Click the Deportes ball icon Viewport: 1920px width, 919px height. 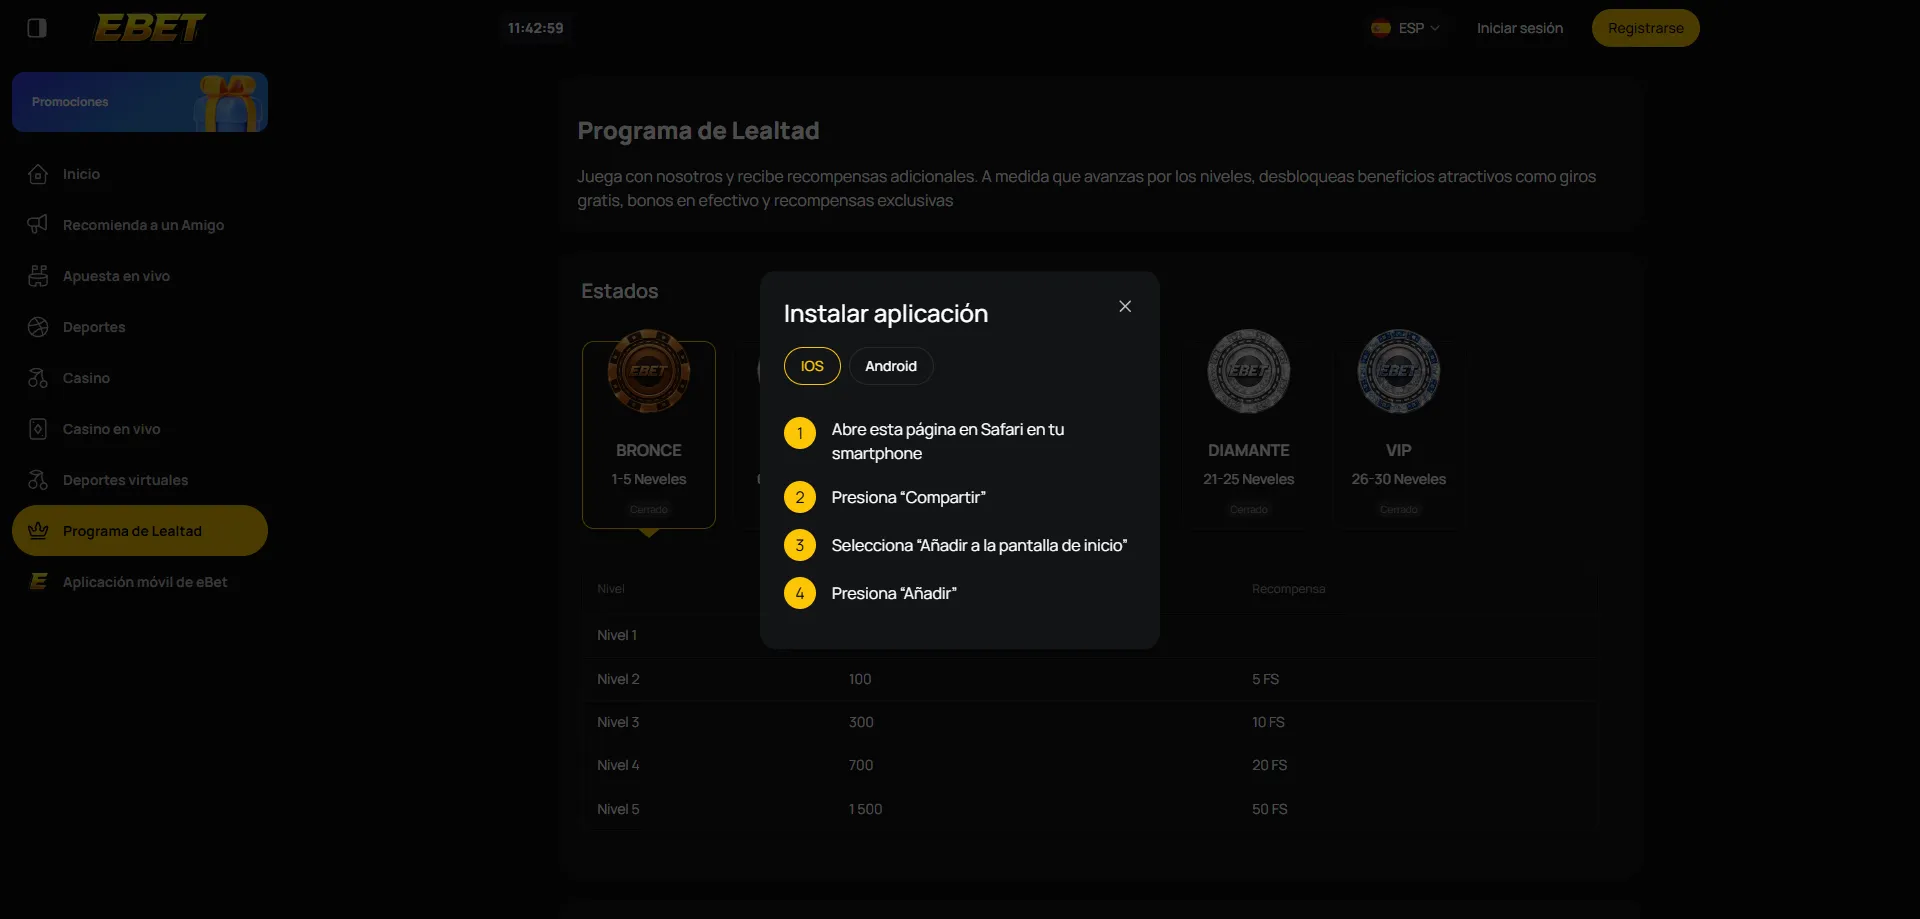pos(38,327)
